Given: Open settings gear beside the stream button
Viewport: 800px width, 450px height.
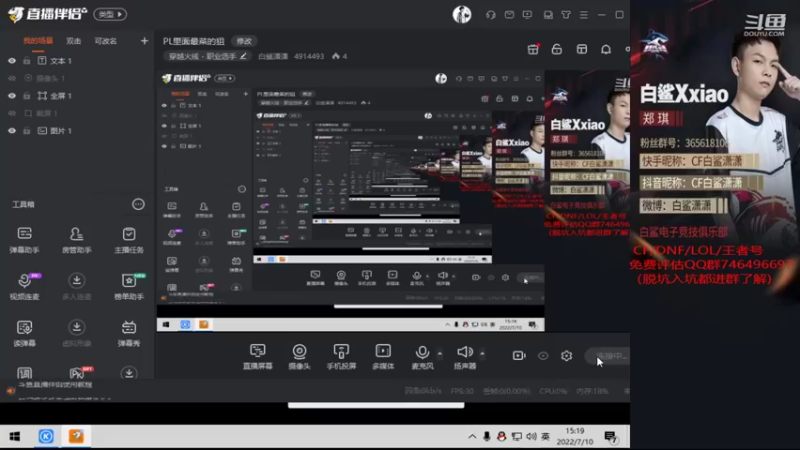Looking at the screenshot, I should (x=566, y=356).
